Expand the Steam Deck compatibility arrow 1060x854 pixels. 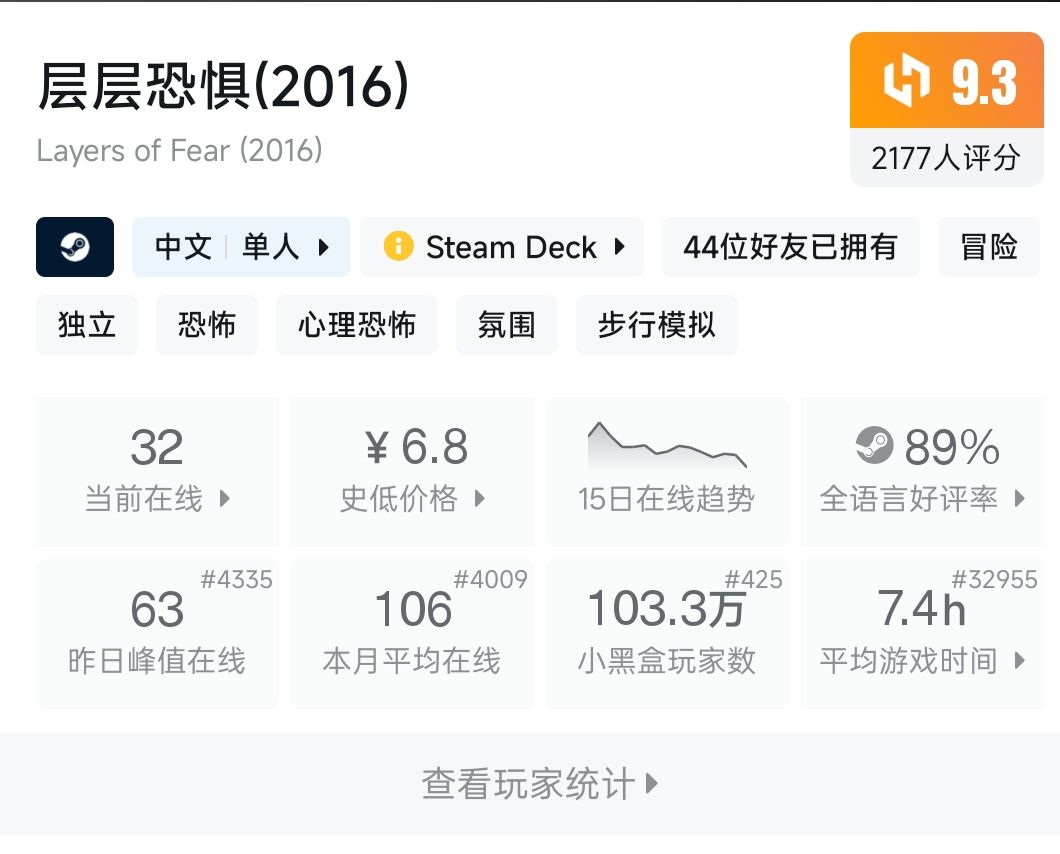point(620,247)
